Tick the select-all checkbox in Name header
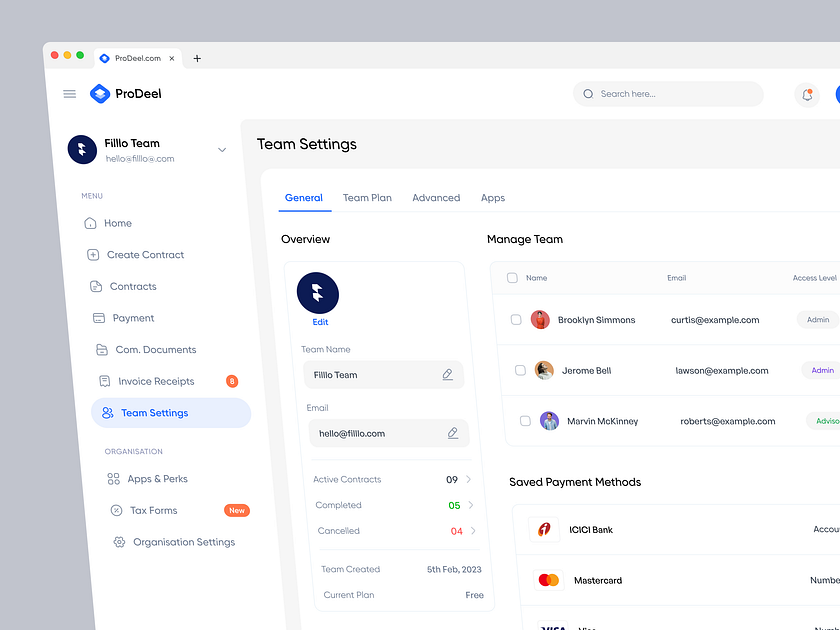 tap(513, 278)
